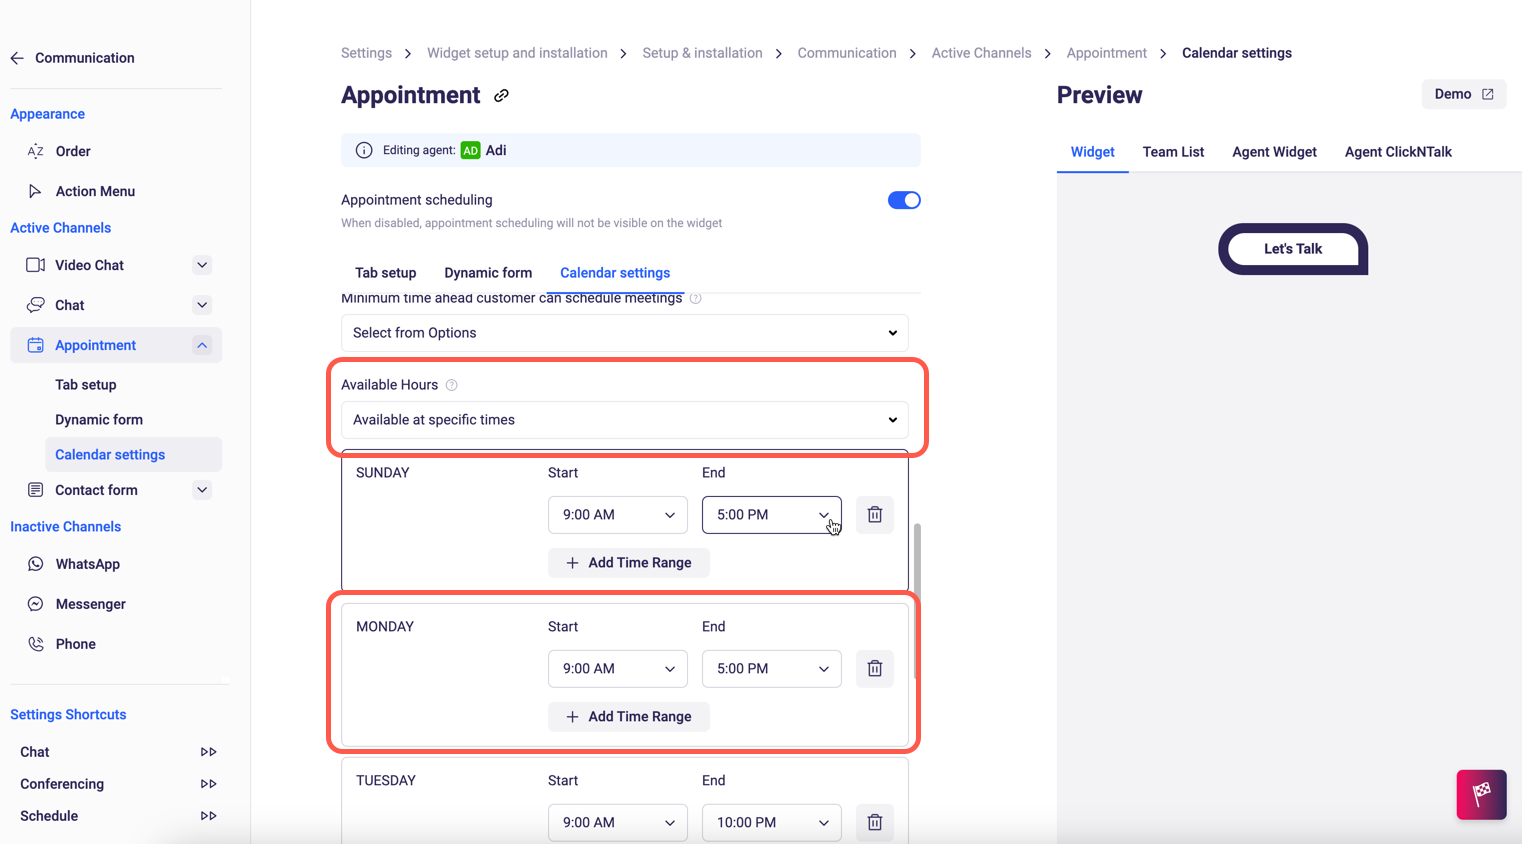Click the back arrow beside Communication
The width and height of the screenshot is (1522, 844).
17,58
